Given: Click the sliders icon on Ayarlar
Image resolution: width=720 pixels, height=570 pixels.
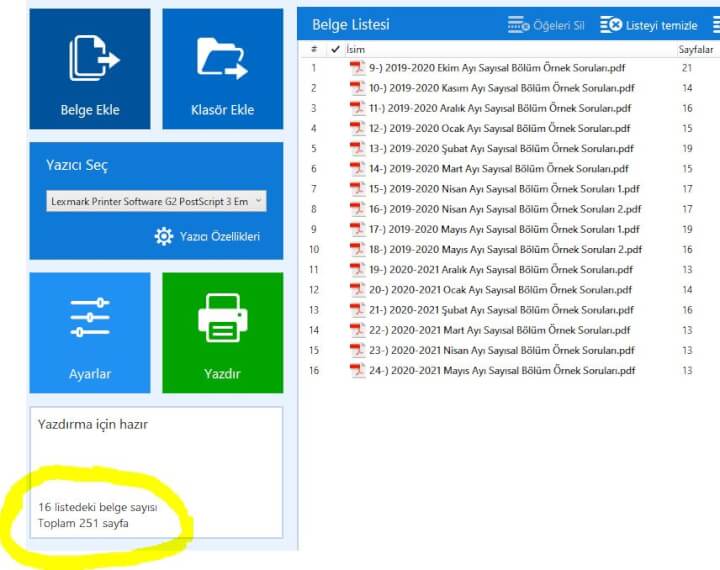Looking at the screenshot, I should (x=90, y=317).
